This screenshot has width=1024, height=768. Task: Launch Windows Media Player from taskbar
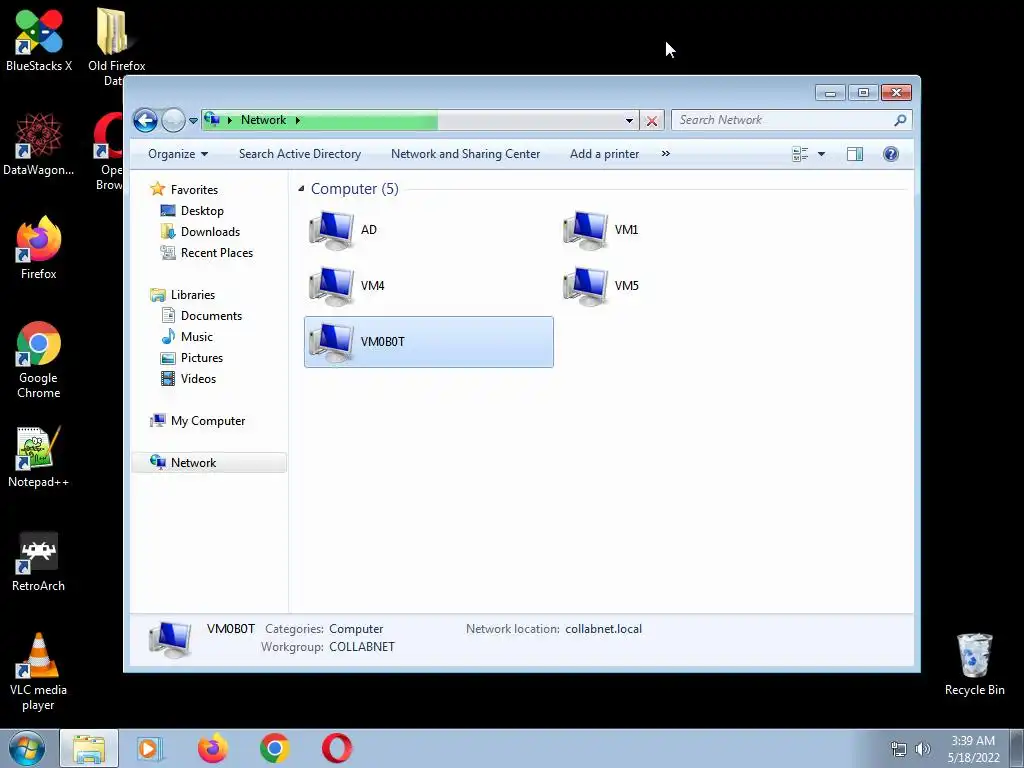[x=150, y=749]
